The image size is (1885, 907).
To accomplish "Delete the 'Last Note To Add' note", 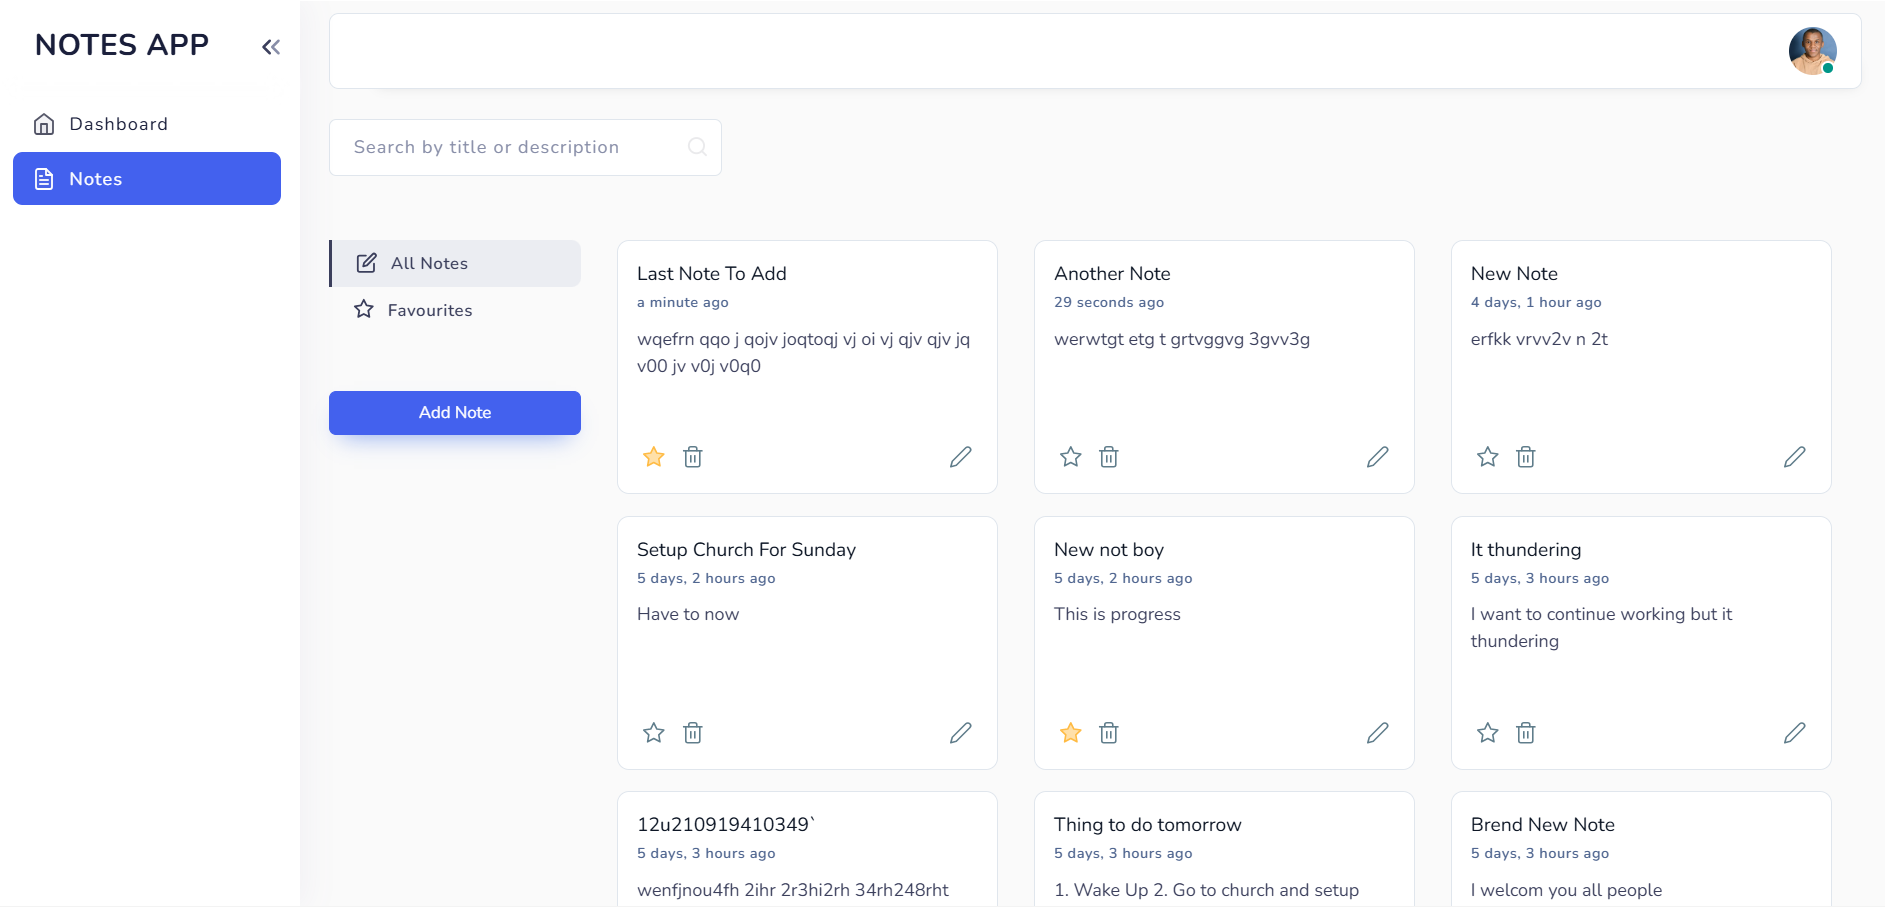I will (x=692, y=457).
